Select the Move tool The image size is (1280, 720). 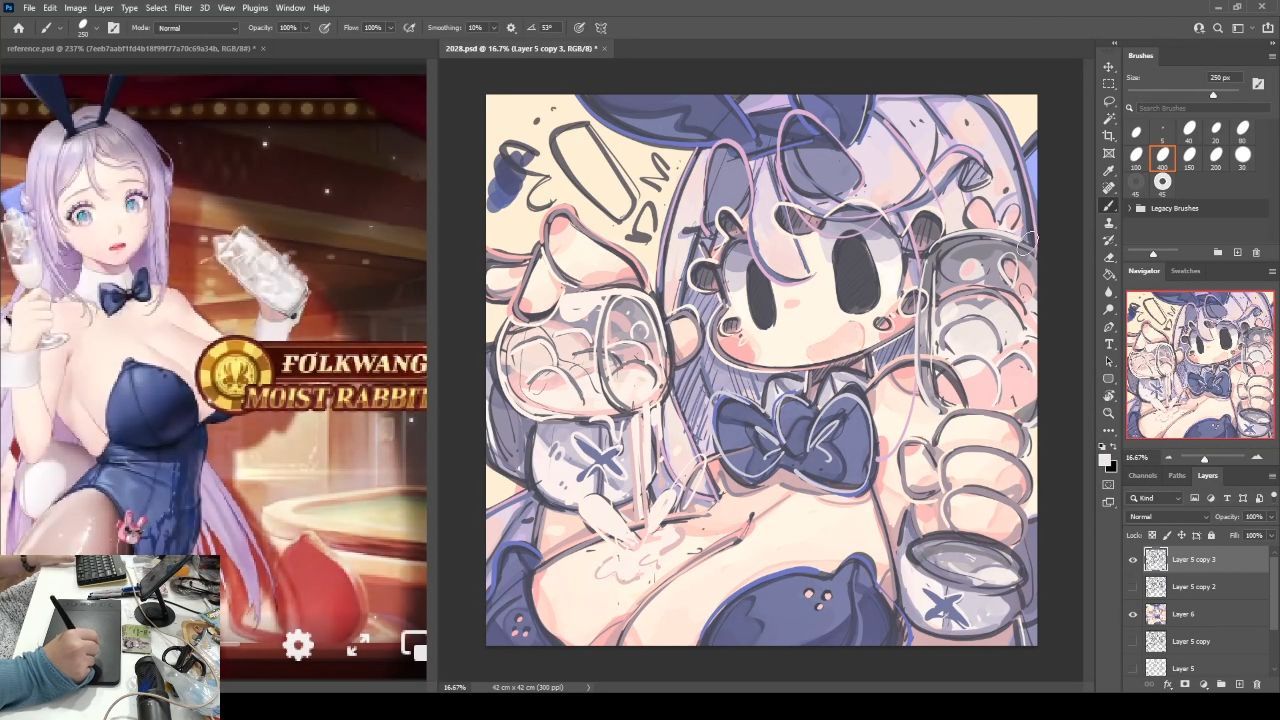pyautogui.click(x=1109, y=67)
